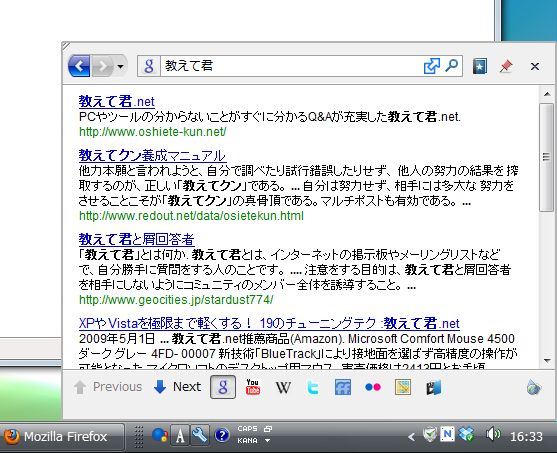Click the language bar dotted grip handle
557x453 pixels.
click(x=139, y=436)
